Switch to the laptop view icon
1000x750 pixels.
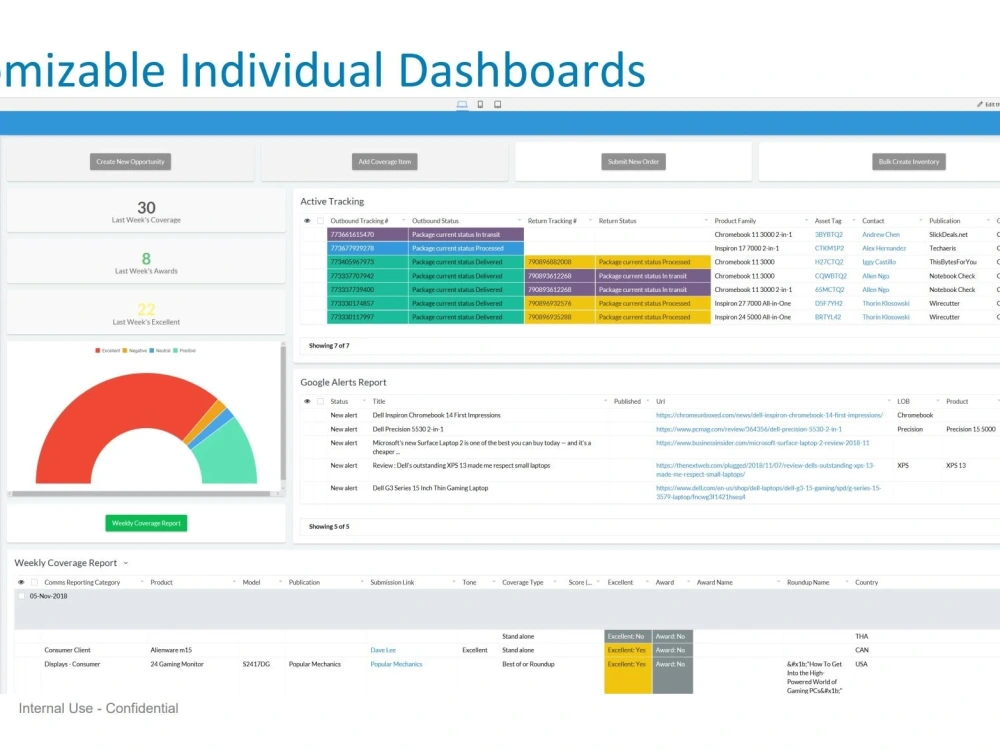462,104
